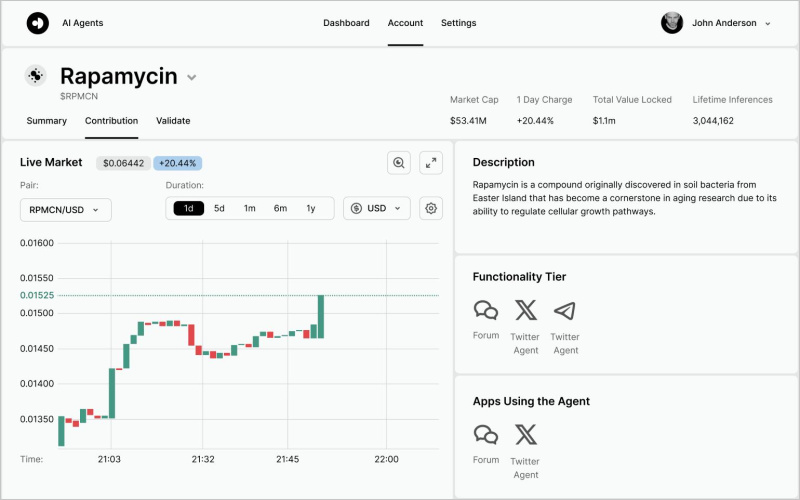Expand the chart to fullscreen
The width and height of the screenshot is (800, 500).
click(x=431, y=163)
